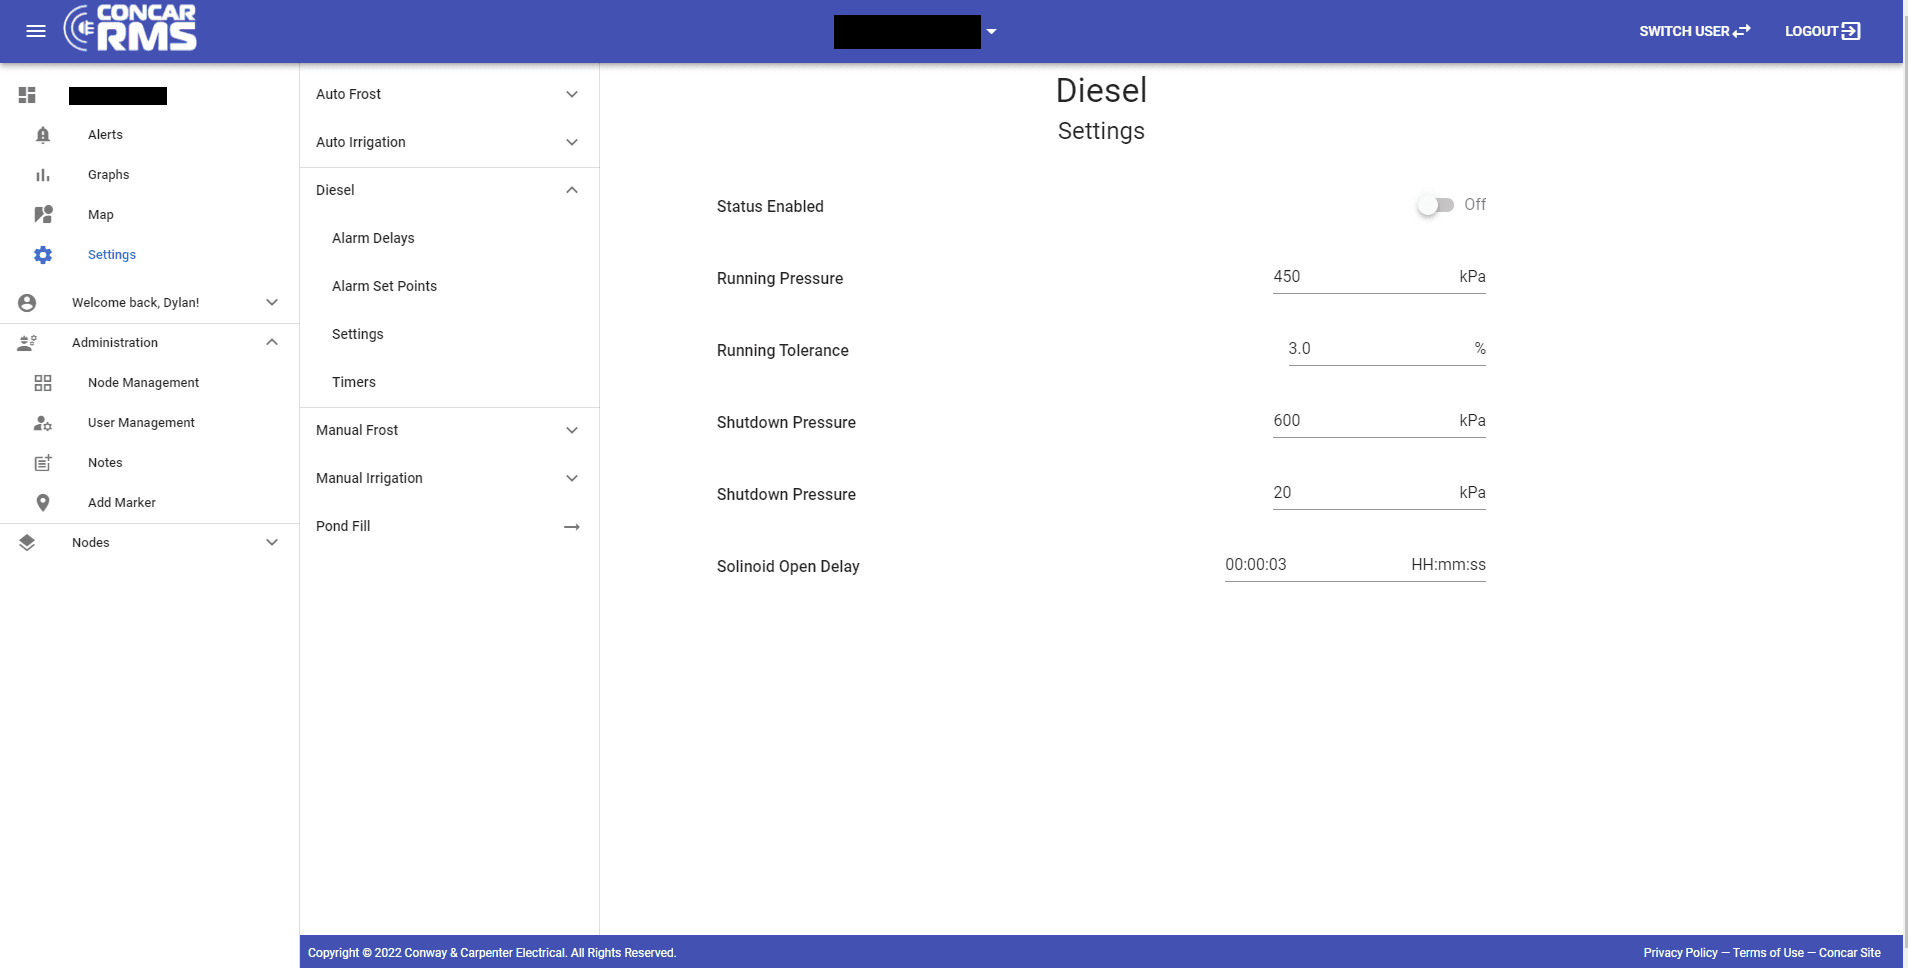This screenshot has height=968, width=1908.
Task: Click the Settings gear icon
Action: [43, 255]
